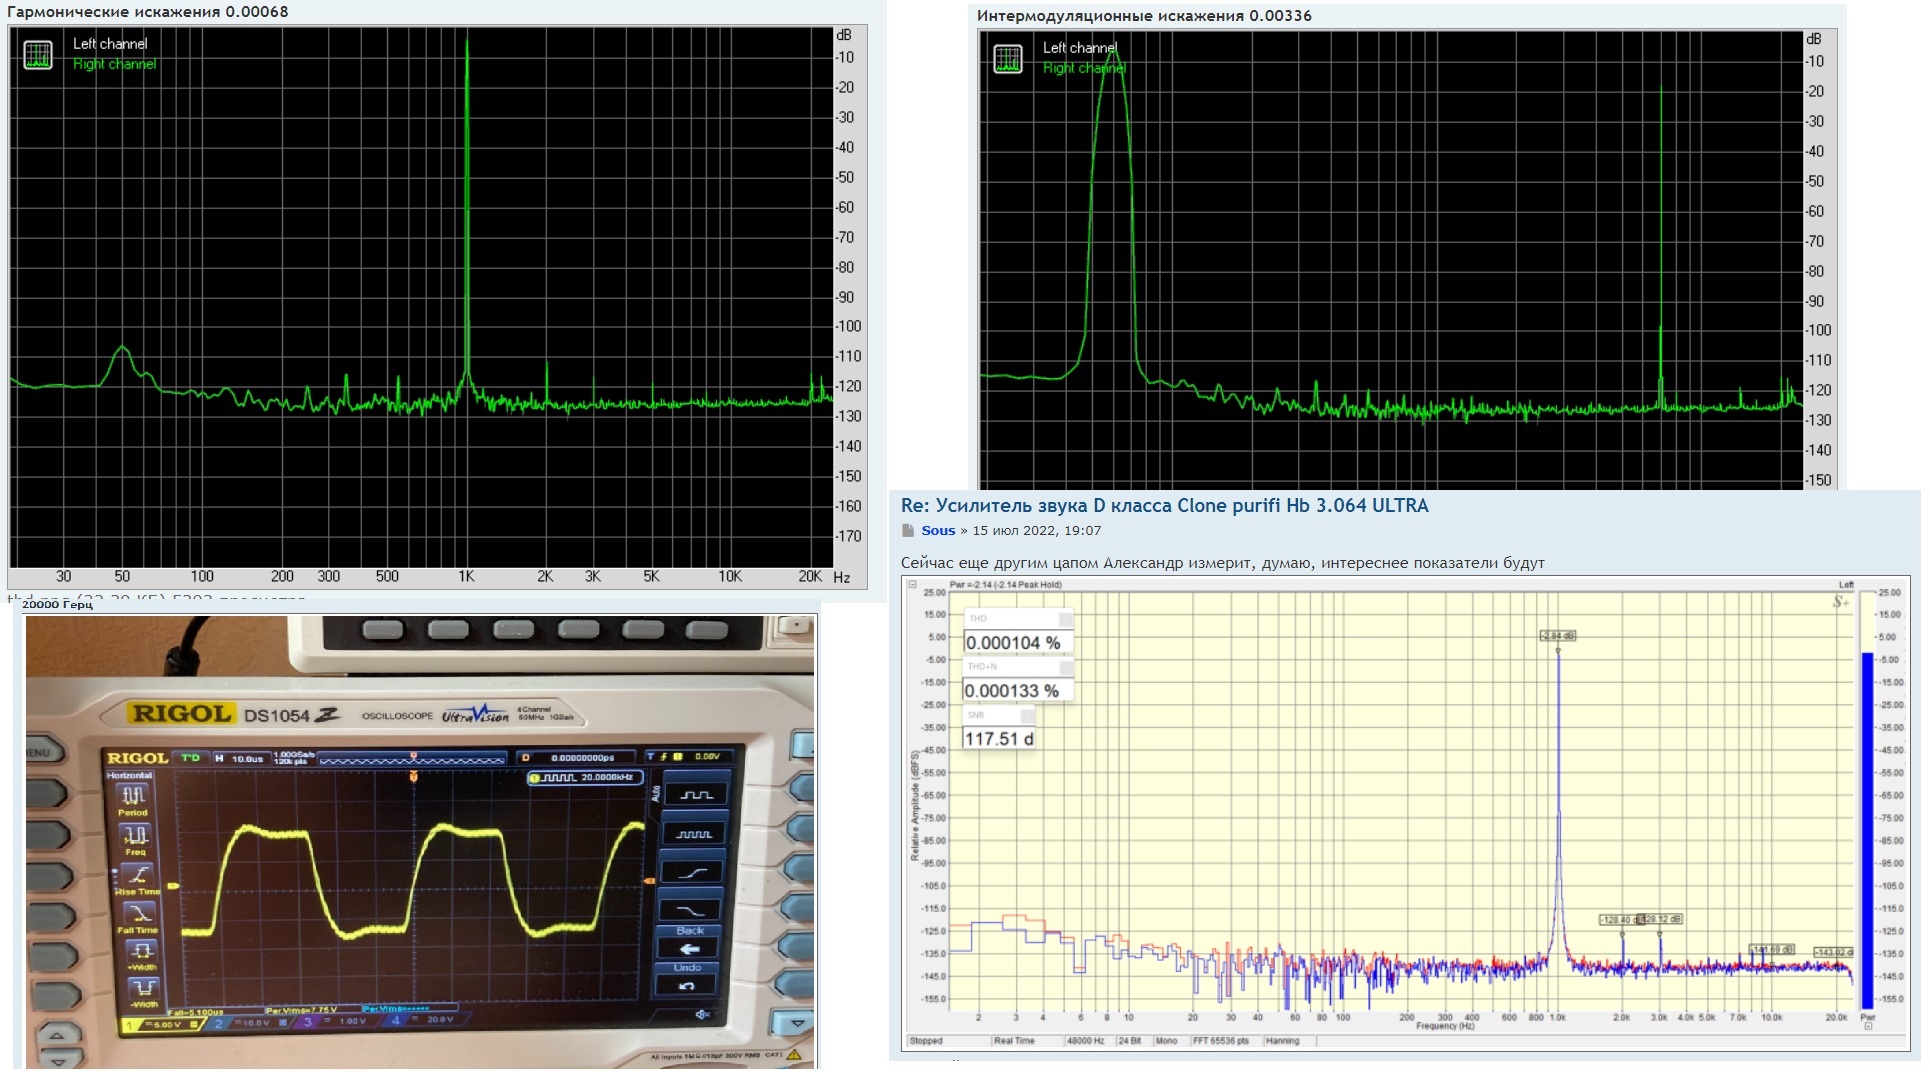Open the Purifi amplifier clone topic title link
Image resolution: width=1930 pixels, height=1080 pixels.
click(1165, 506)
